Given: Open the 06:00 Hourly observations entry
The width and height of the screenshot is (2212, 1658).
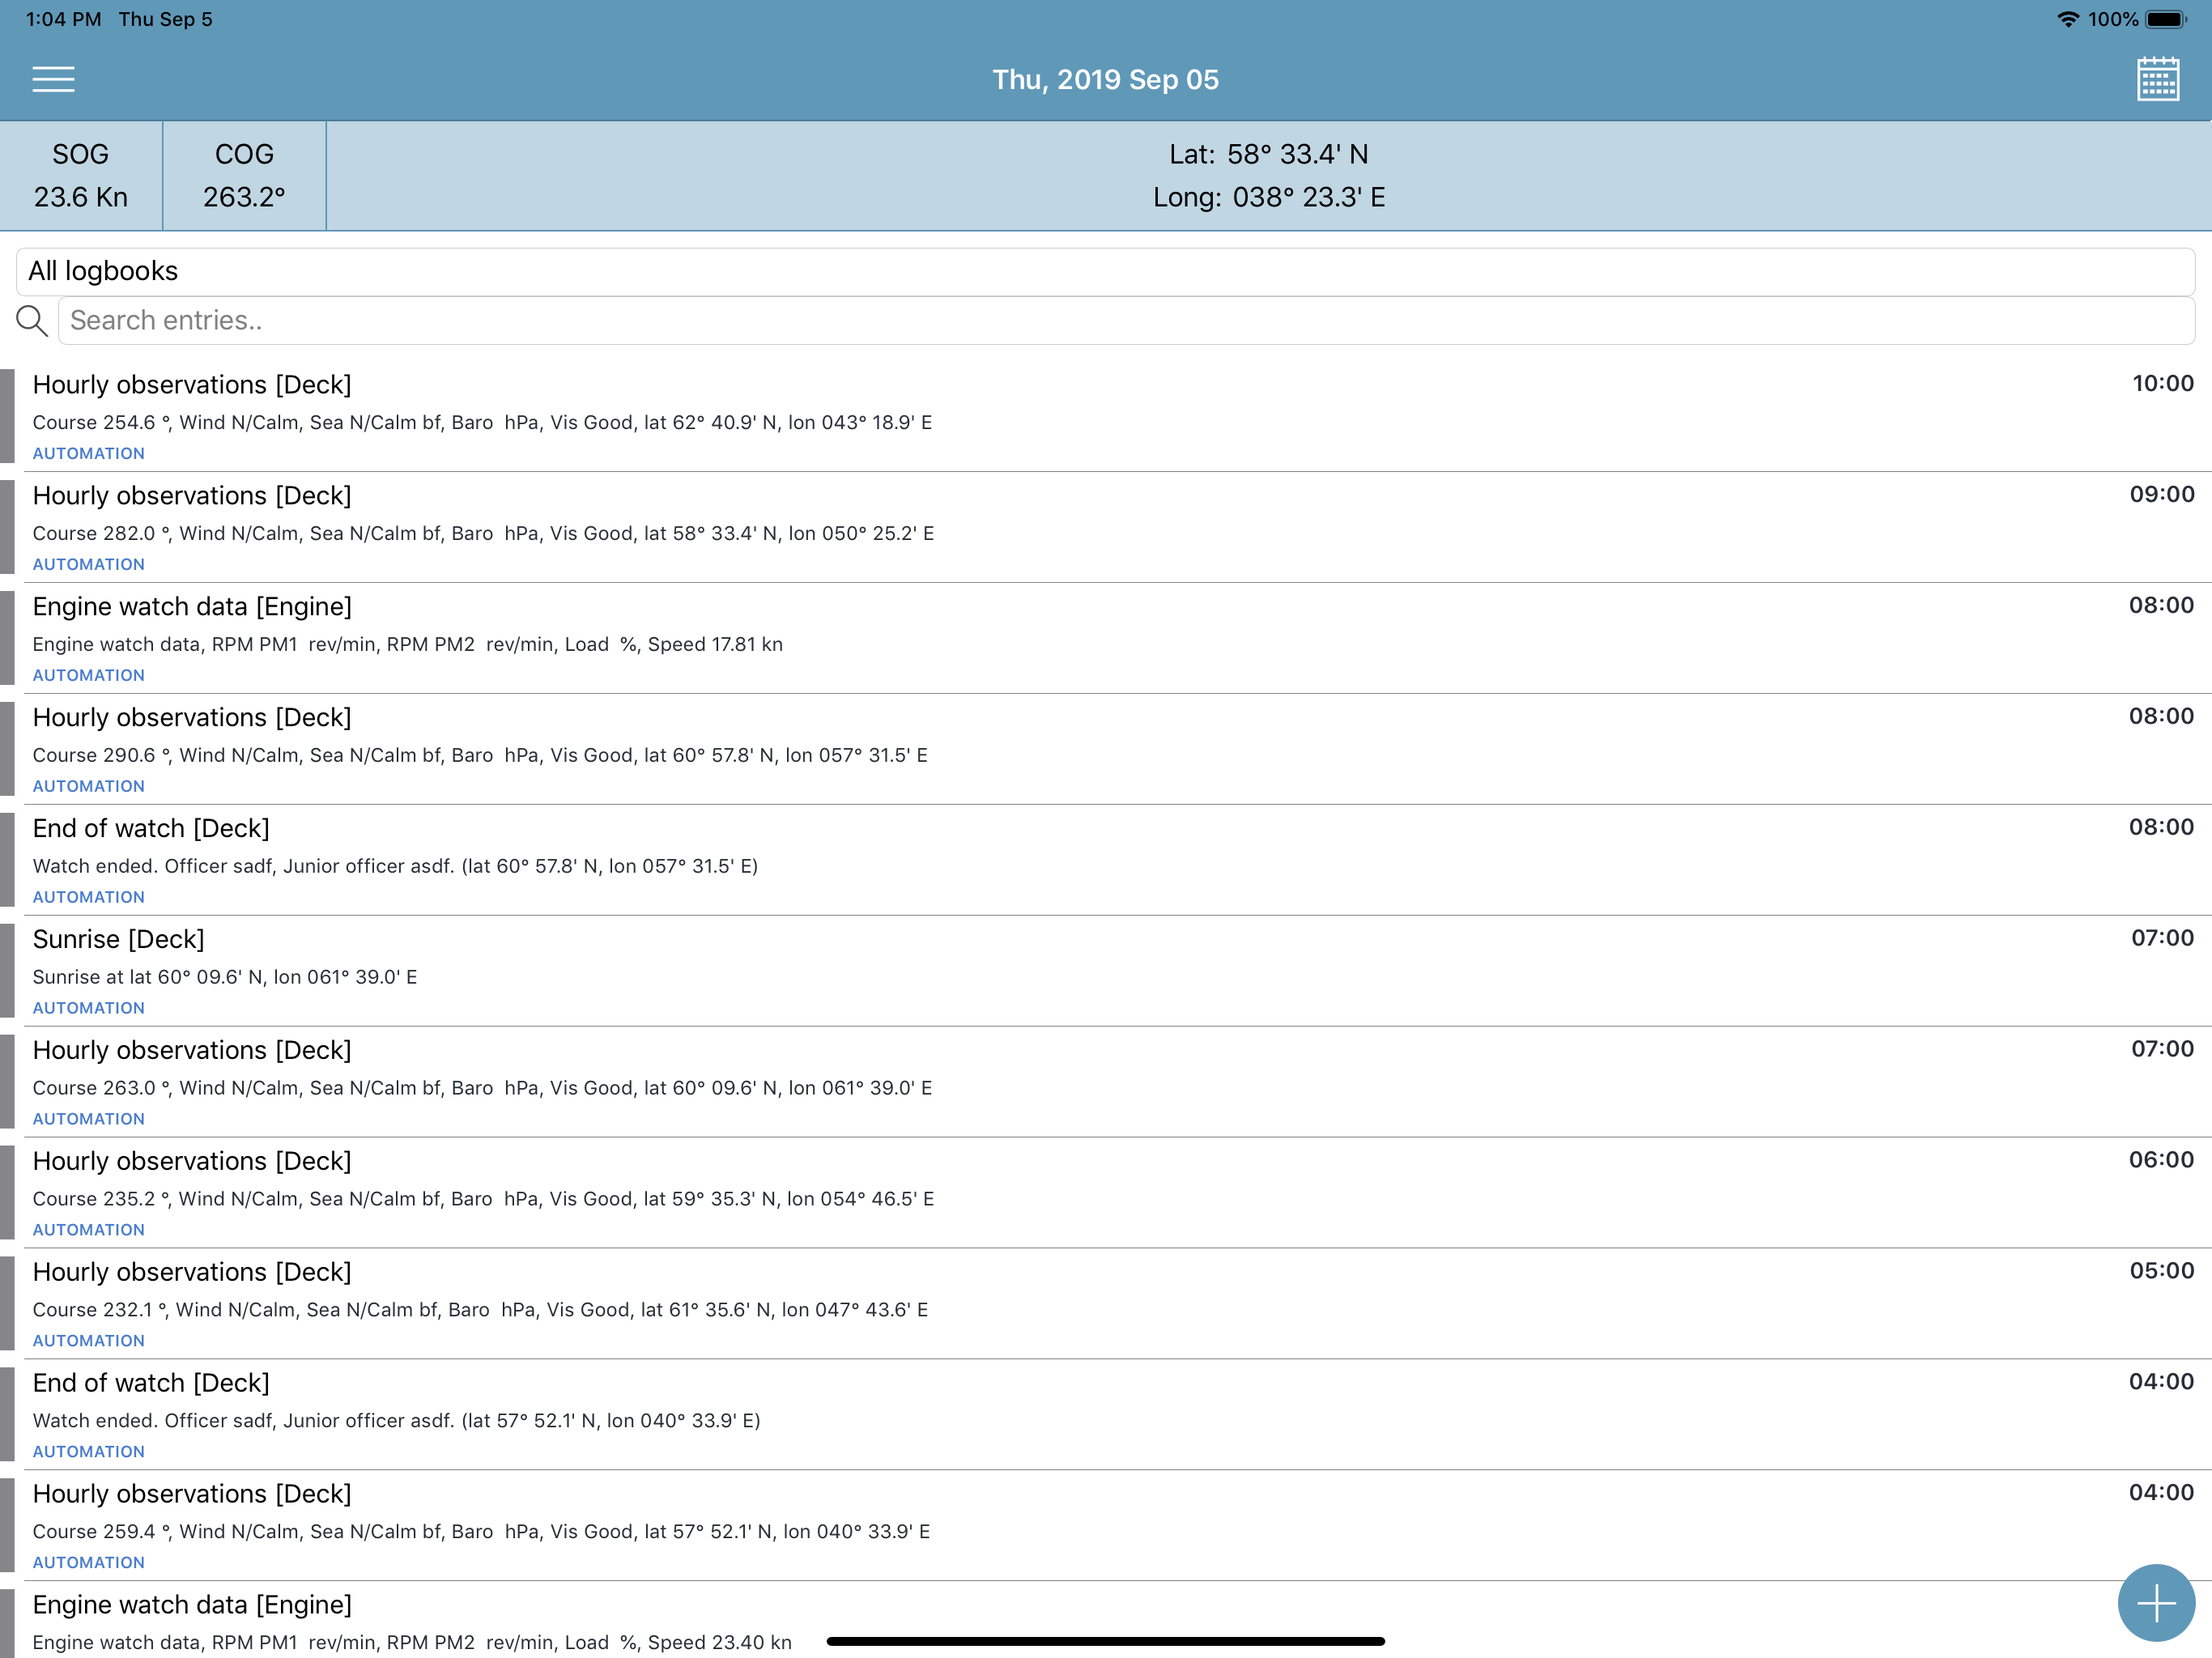Looking at the screenshot, I should pos(1106,1193).
